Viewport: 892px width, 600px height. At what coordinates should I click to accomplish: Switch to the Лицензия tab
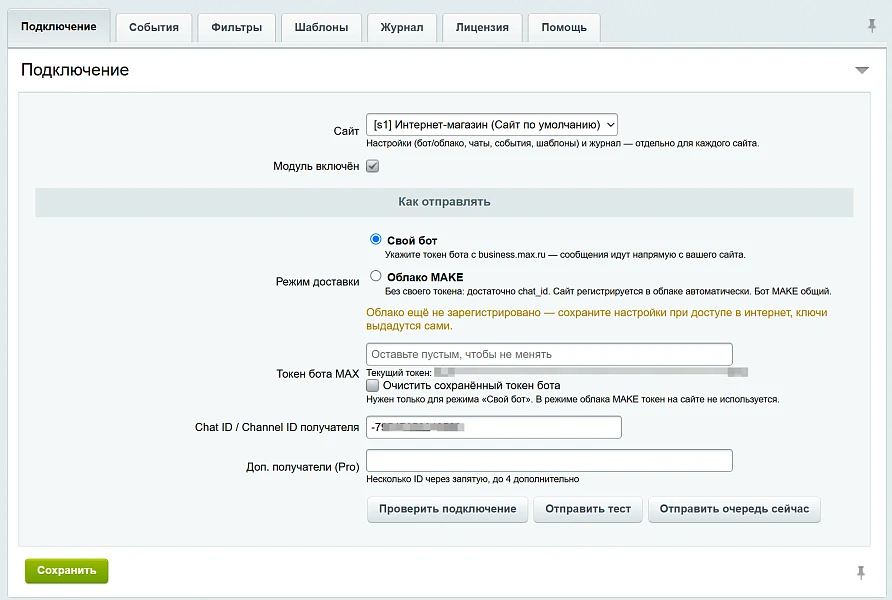(x=482, y=27)
